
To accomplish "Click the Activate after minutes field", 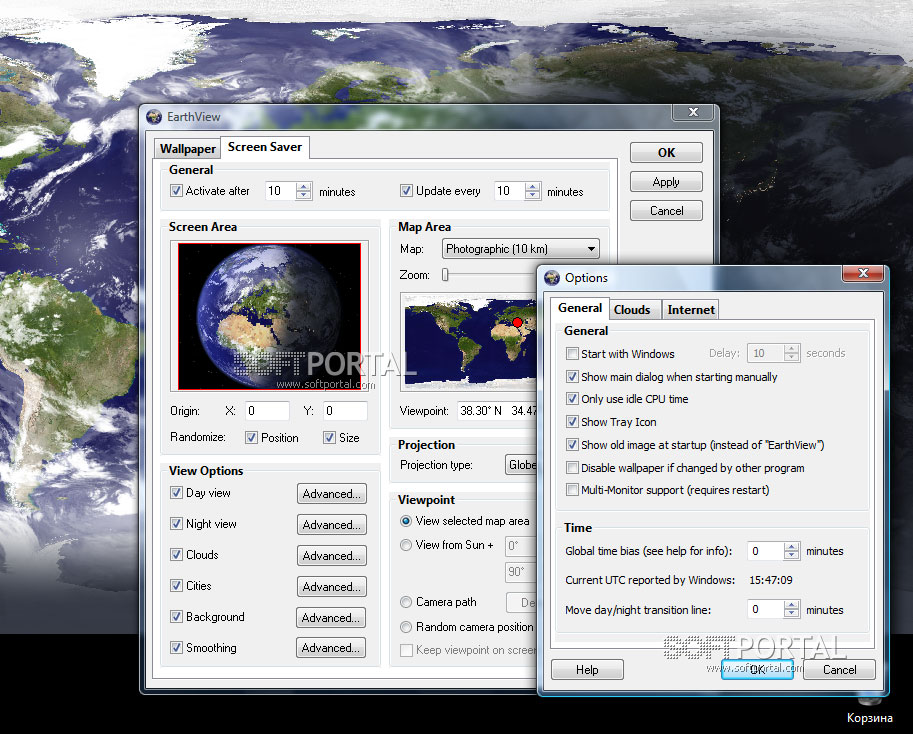I will tap(281, 191).
